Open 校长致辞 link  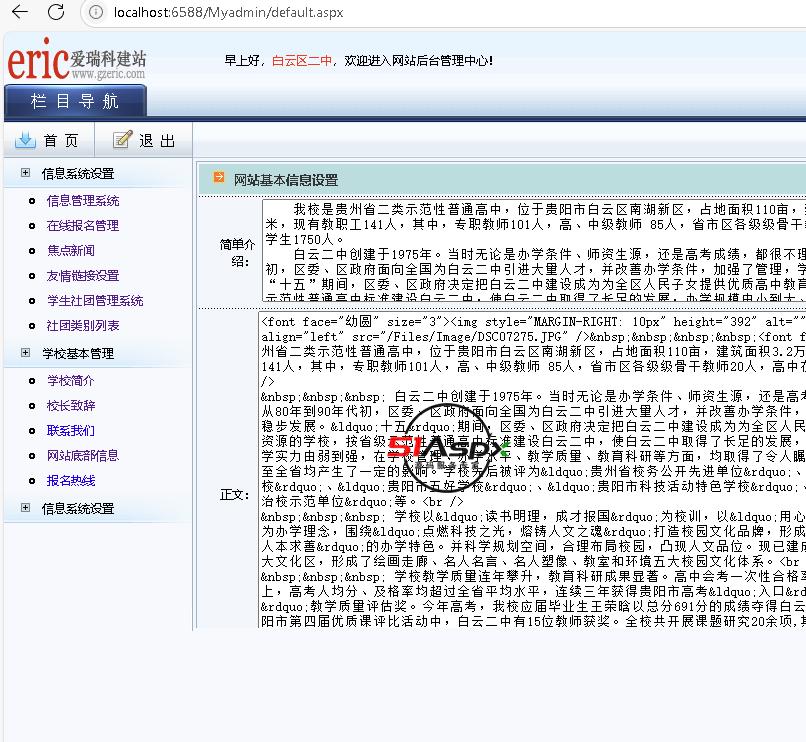(x=71, y=405)
